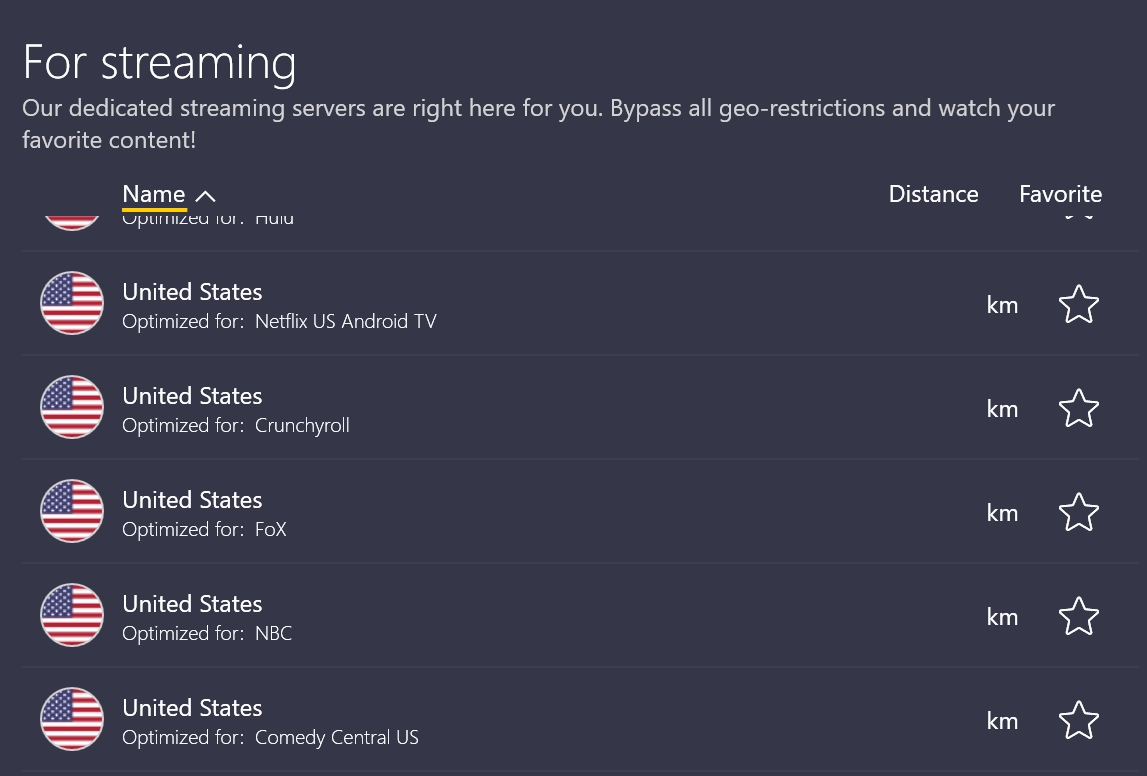
Task: Add Comedy Central US to favorites
Action: [x=1078, y=720]
